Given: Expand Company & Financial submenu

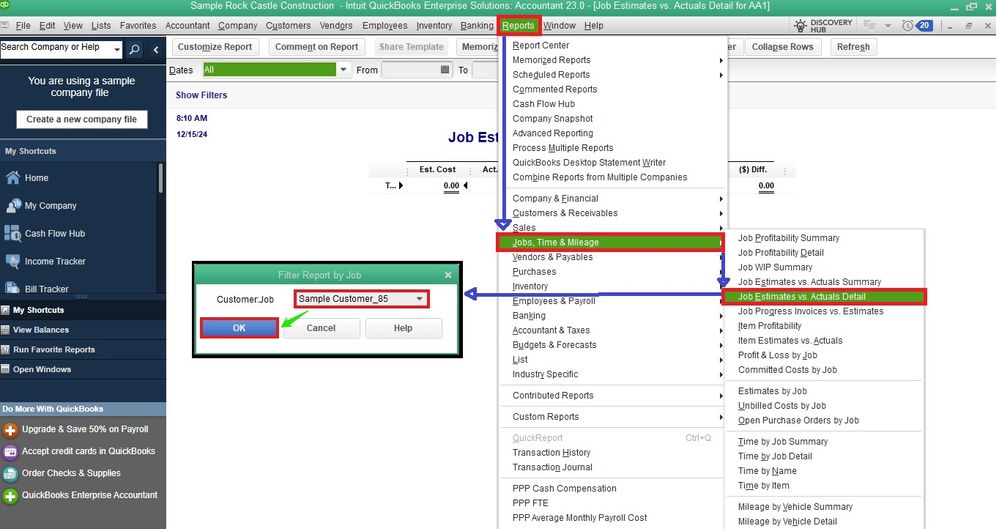Looking at the screenshot, I should tap(721, 199).
